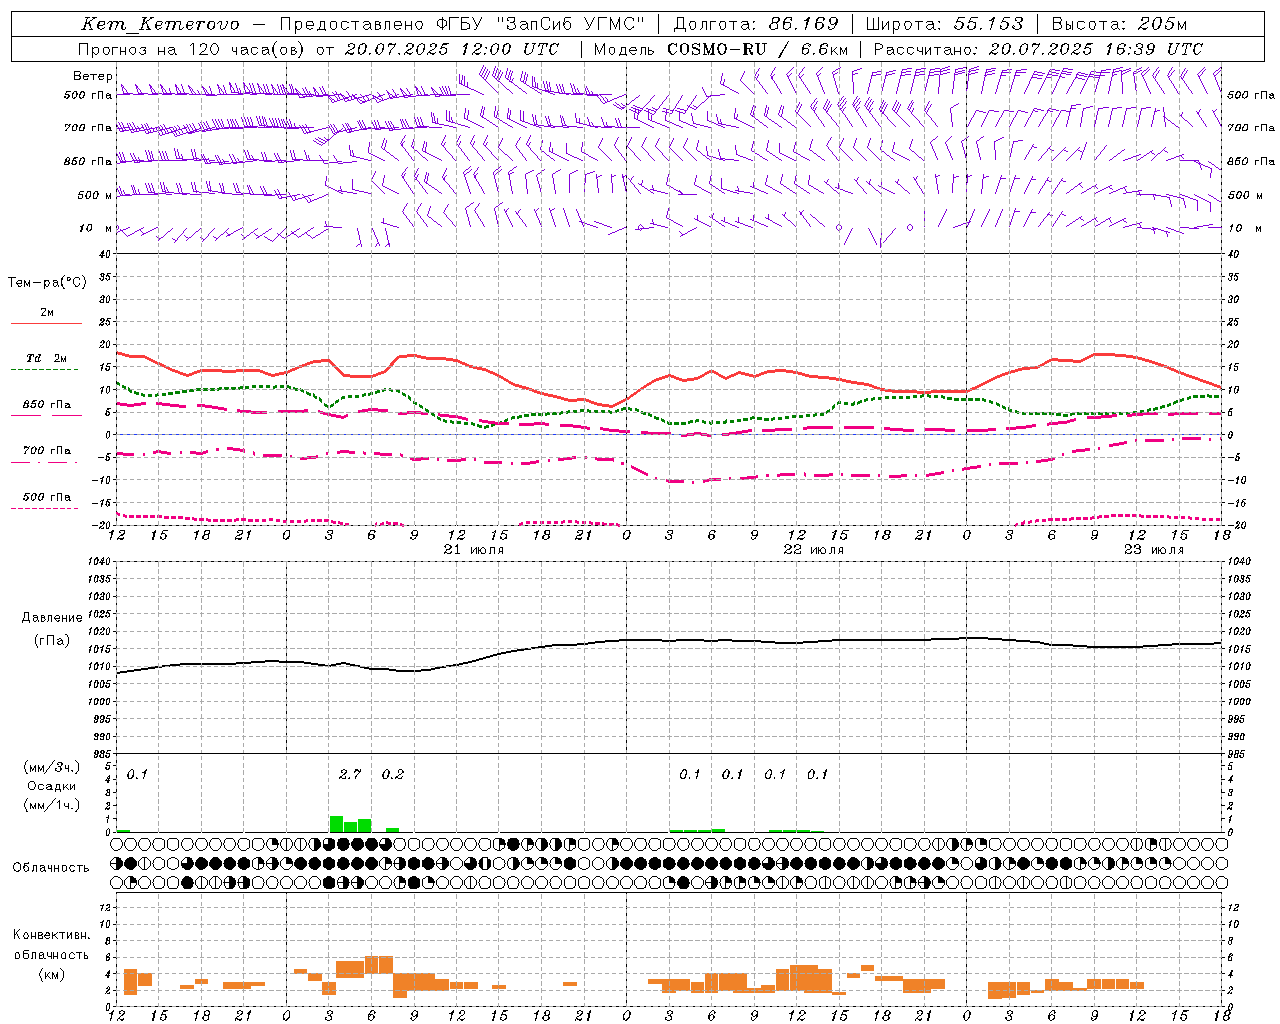
Task: Click the "Осадки" precipitation label
Action: [x=52, y=786]
